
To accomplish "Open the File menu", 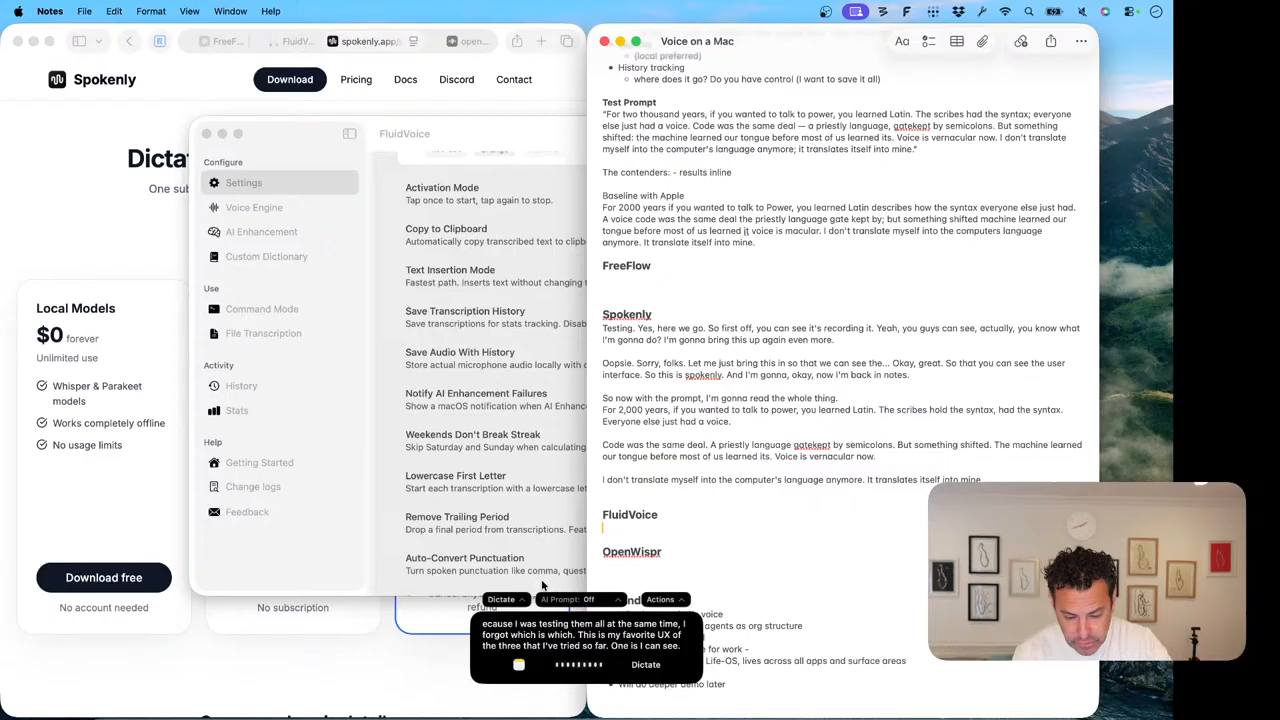I will point(84,11).
